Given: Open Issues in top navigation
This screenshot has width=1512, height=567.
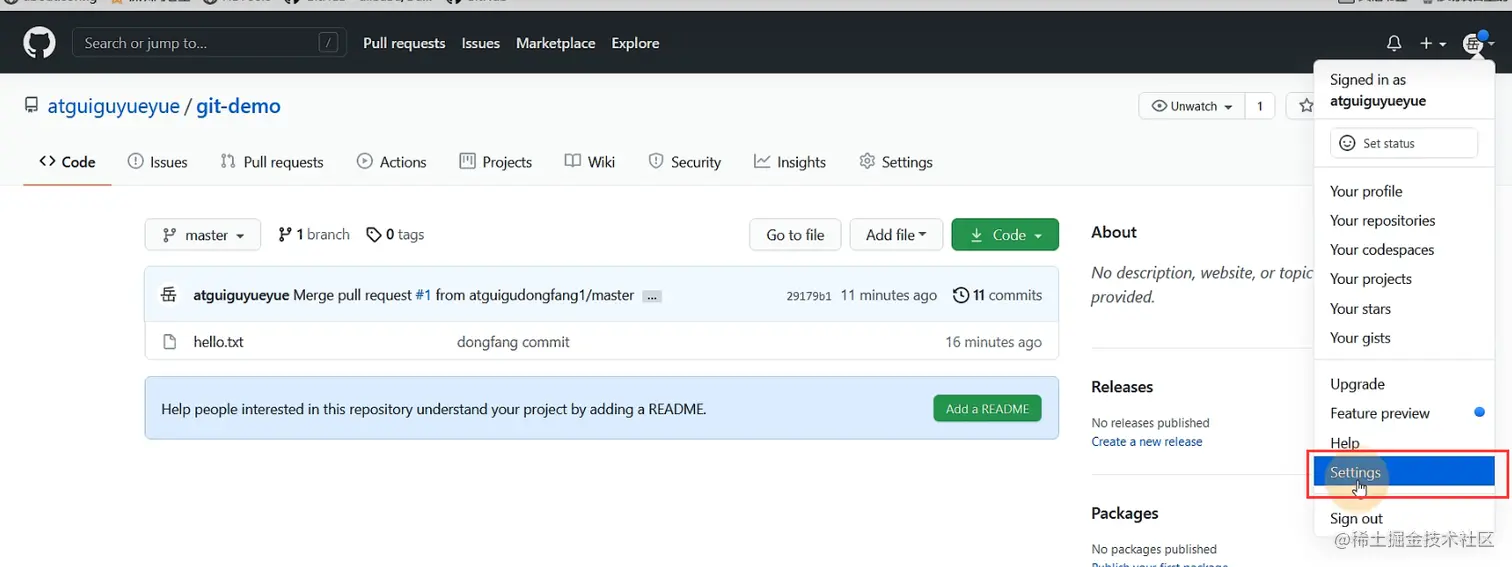Looking at the screenshot, I should [480, 43].
